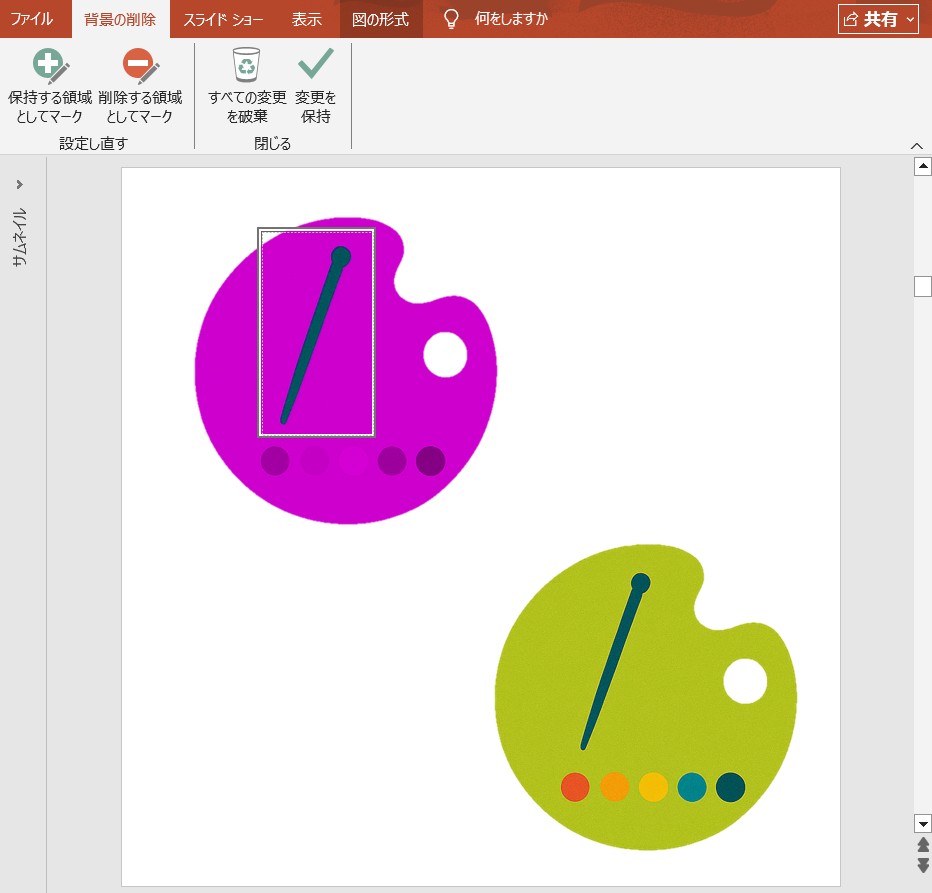Open the ファイル tab
This screenshot has width=932, height=893.
(x=32, y=19)
